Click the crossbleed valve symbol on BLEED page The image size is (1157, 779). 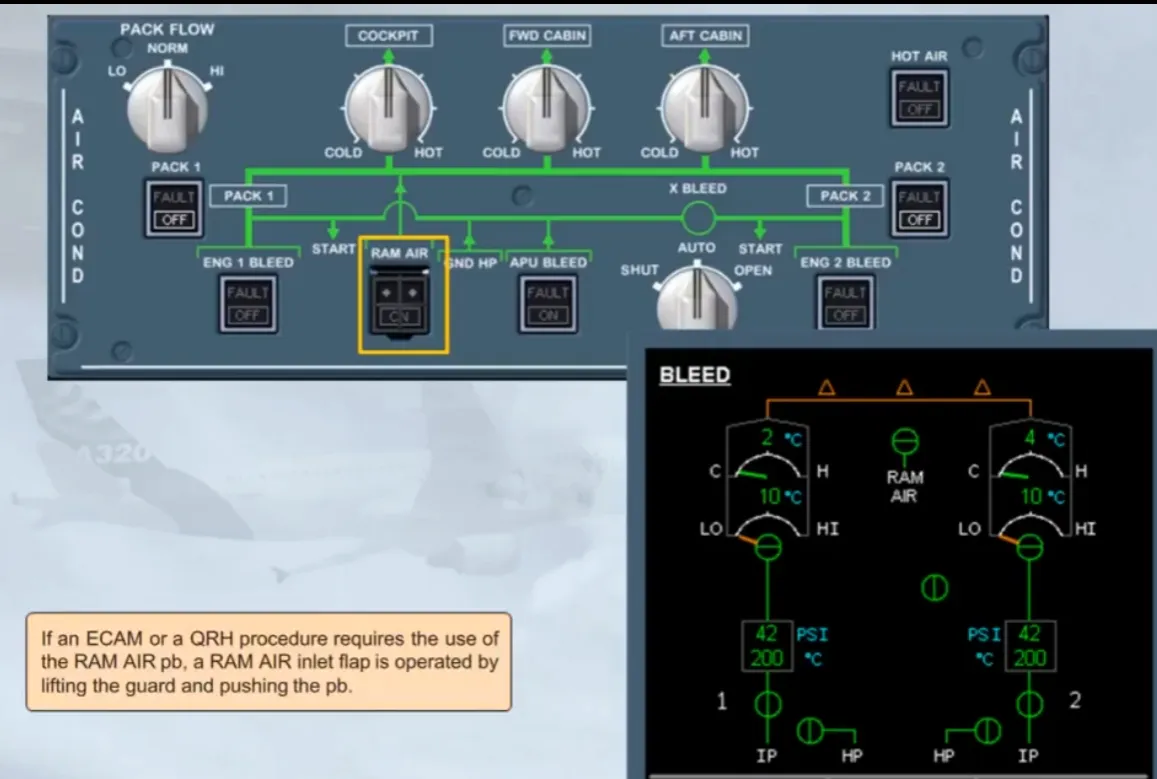[935, 588]
